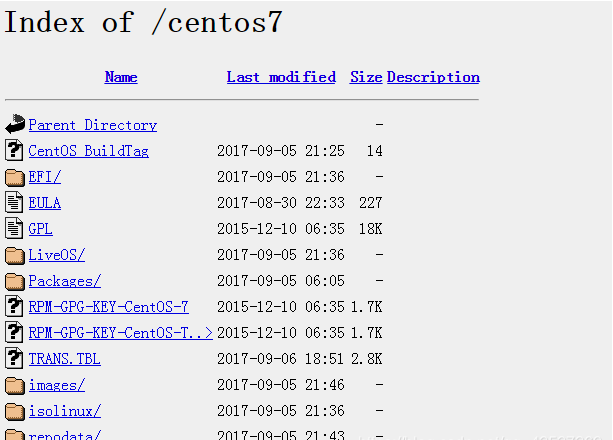Screen dimensions: 613x440
Task: Open the RPM-GPG-KEY-CentOS-7 file link
Action: click(x=108, y=307)
